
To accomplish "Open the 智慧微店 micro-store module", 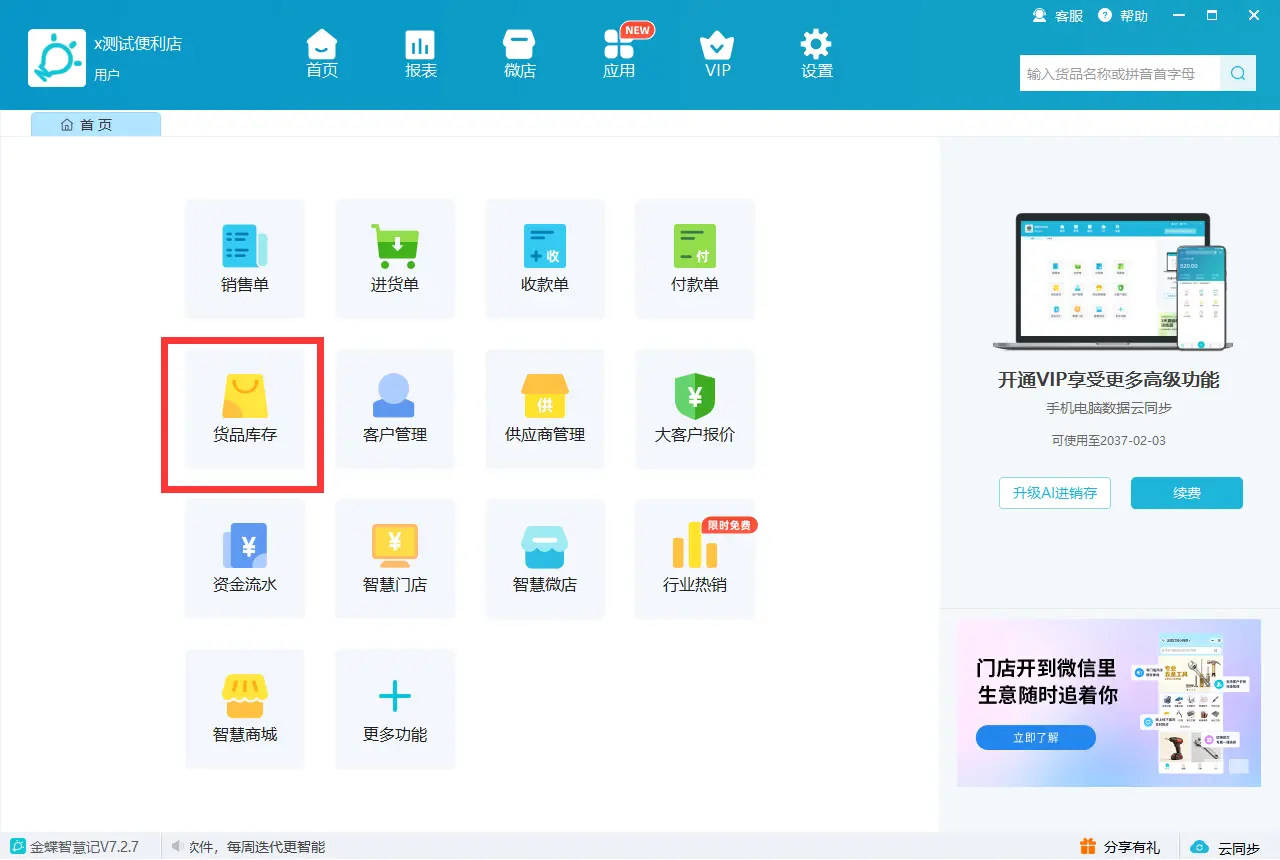I will [x=545, y=559].
